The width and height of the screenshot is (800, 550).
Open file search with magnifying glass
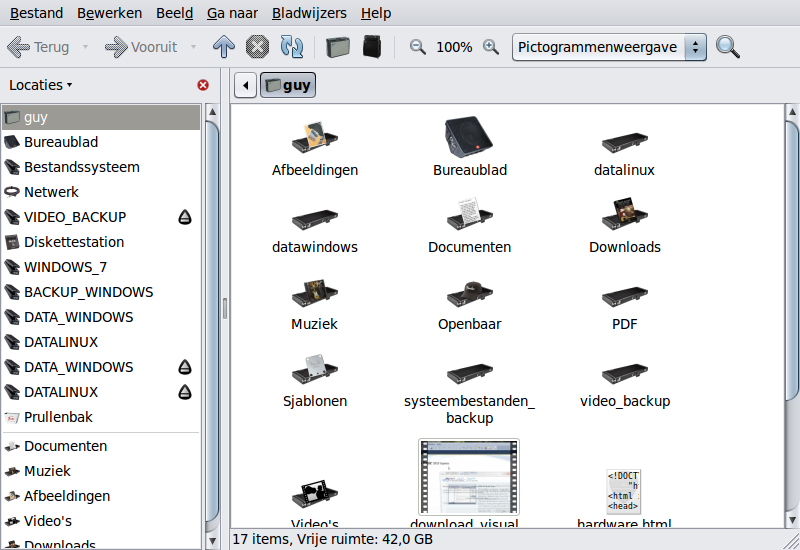728,47
